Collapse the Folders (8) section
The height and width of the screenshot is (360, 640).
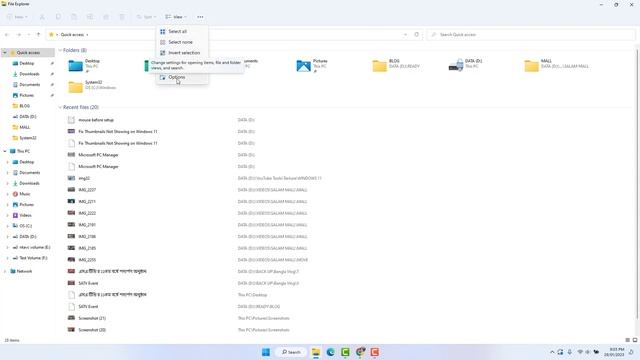(x=60, y=50)
